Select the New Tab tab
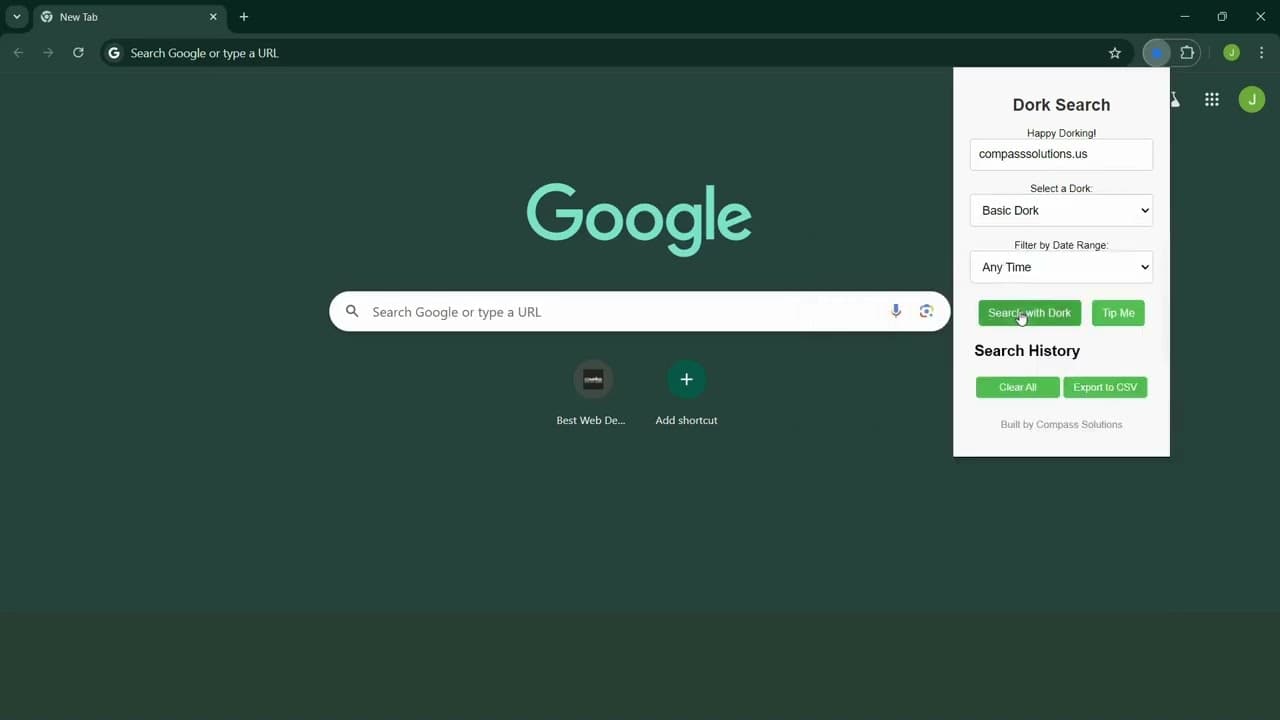The image size is (1280, 720). coord(129,17)
